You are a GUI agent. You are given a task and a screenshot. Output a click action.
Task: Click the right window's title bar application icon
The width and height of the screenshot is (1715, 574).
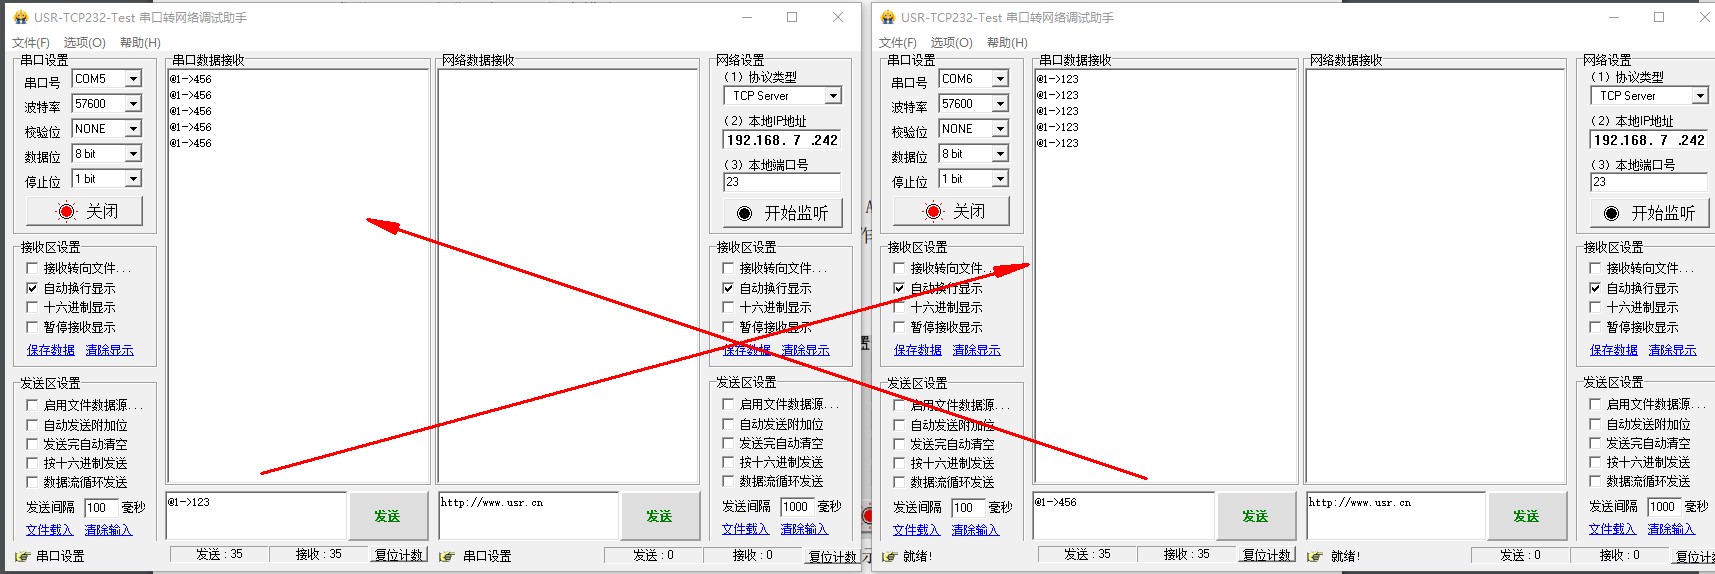point(888,17)
